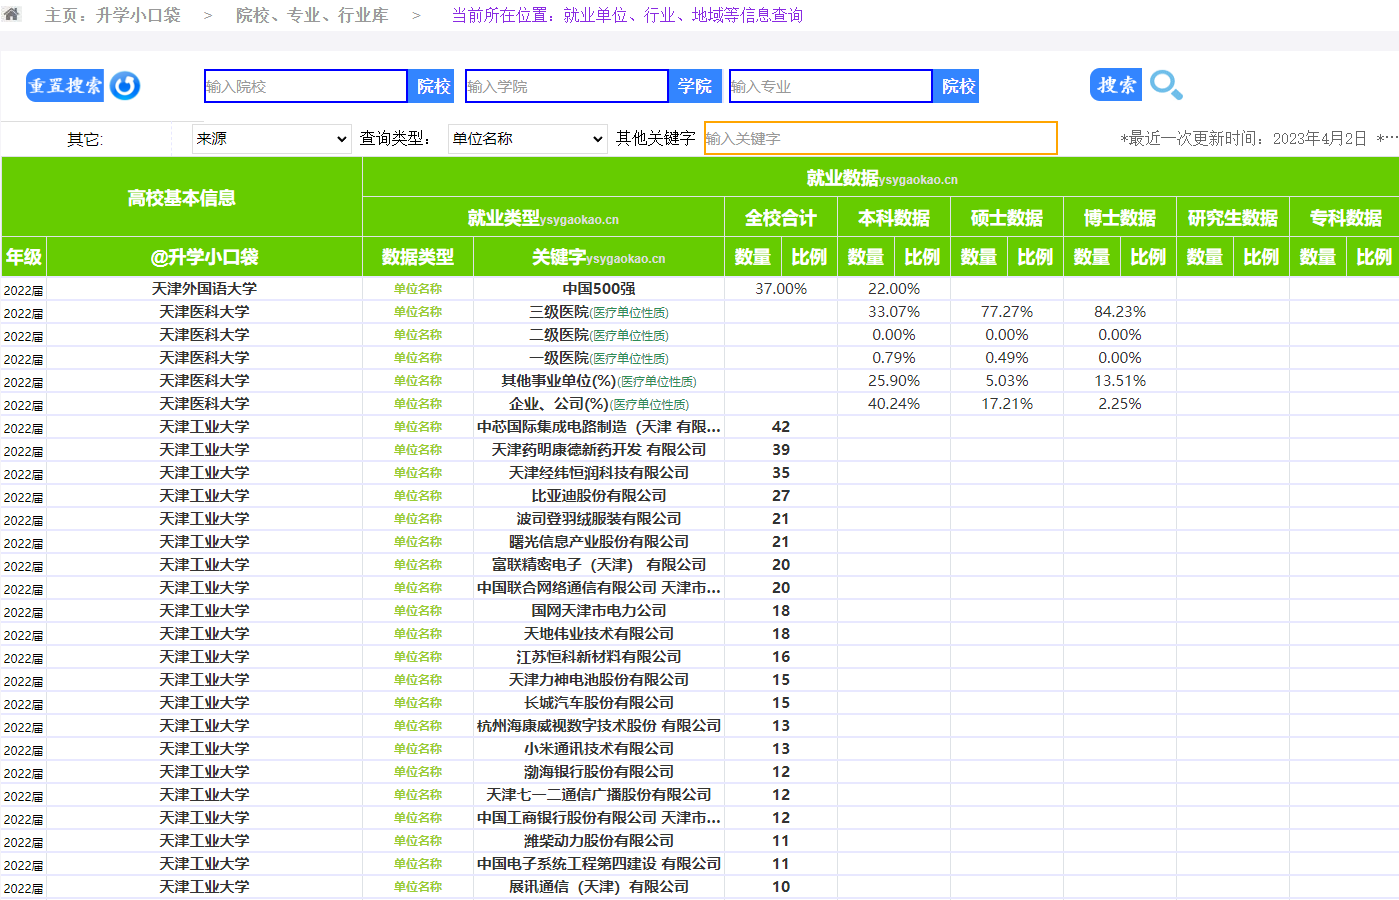
Task: Click the 硕士数据 header cell
Action: click(1006, 218)
